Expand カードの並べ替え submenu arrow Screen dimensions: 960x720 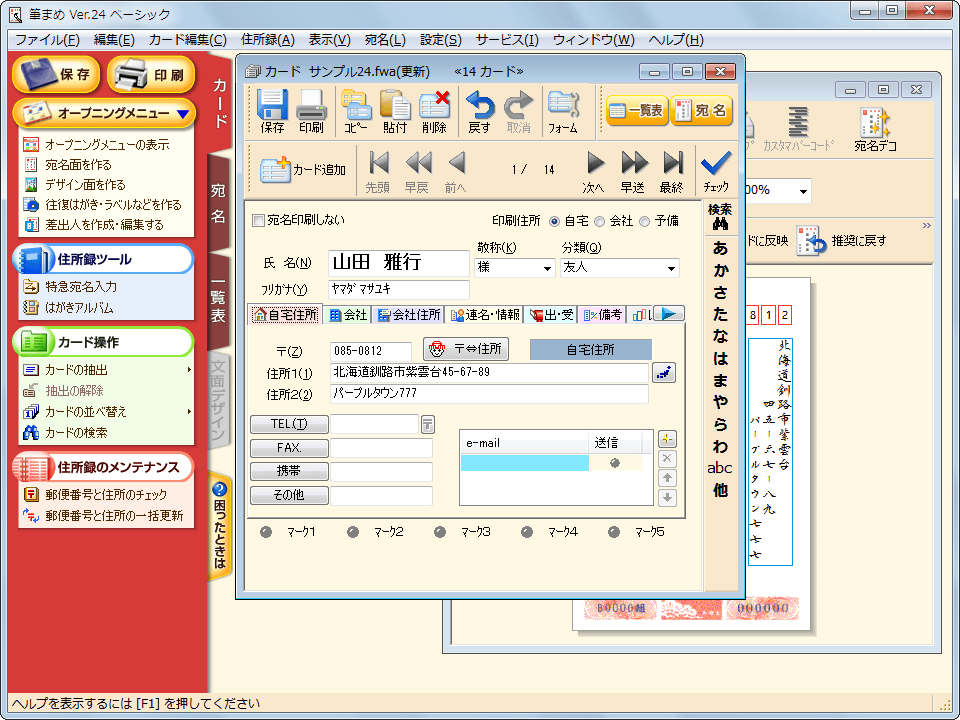189,411
